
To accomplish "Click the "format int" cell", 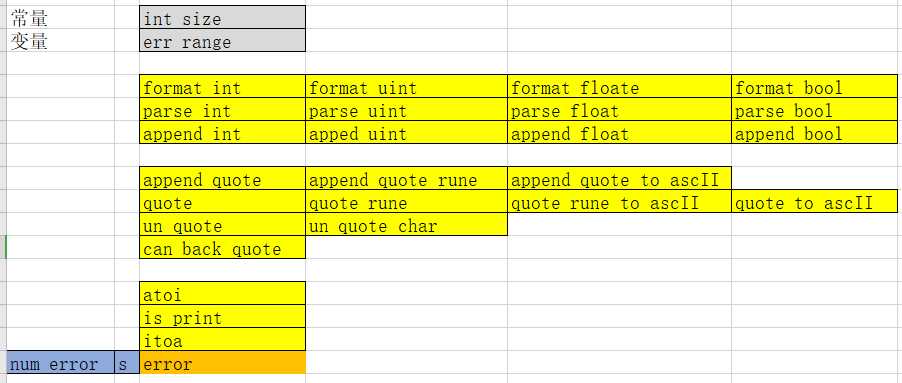I will tap(222, 86).
